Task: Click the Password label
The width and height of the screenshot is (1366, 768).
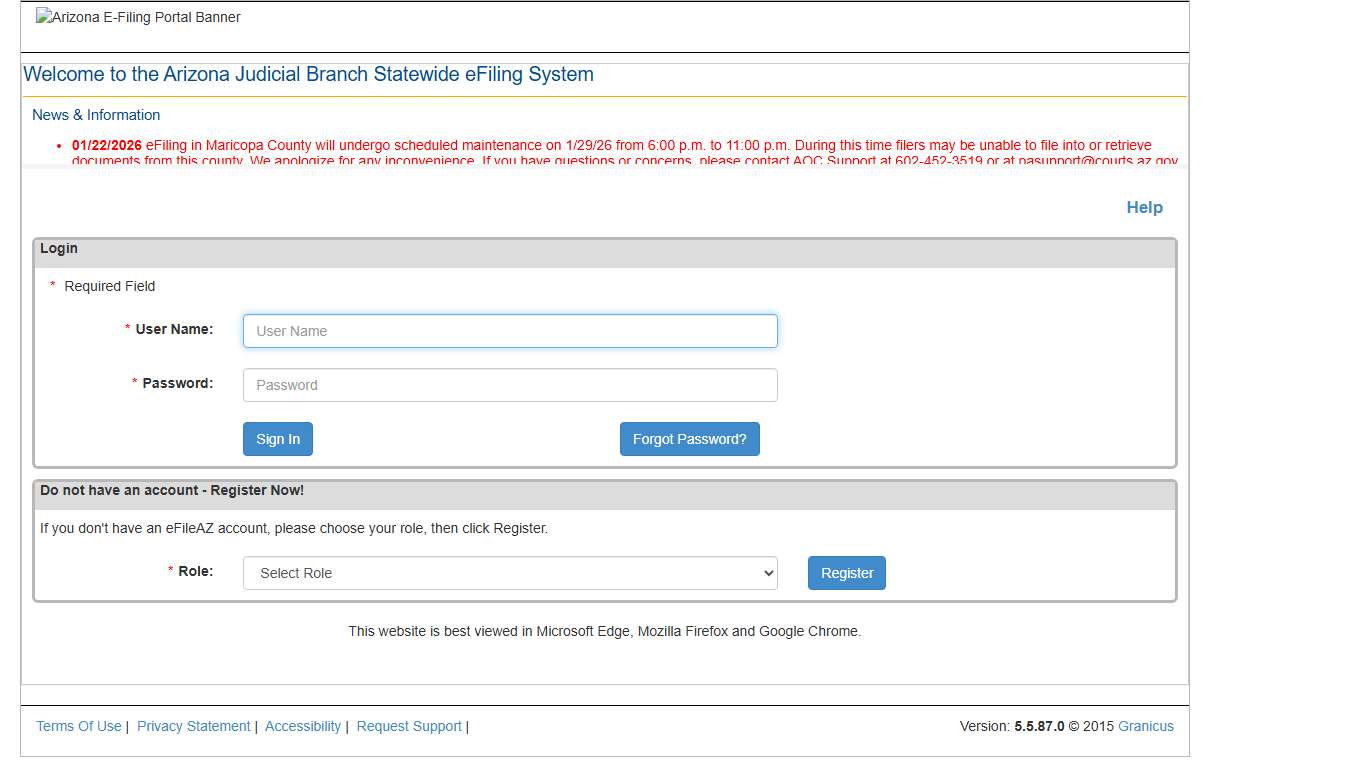Action: [177, 383]
